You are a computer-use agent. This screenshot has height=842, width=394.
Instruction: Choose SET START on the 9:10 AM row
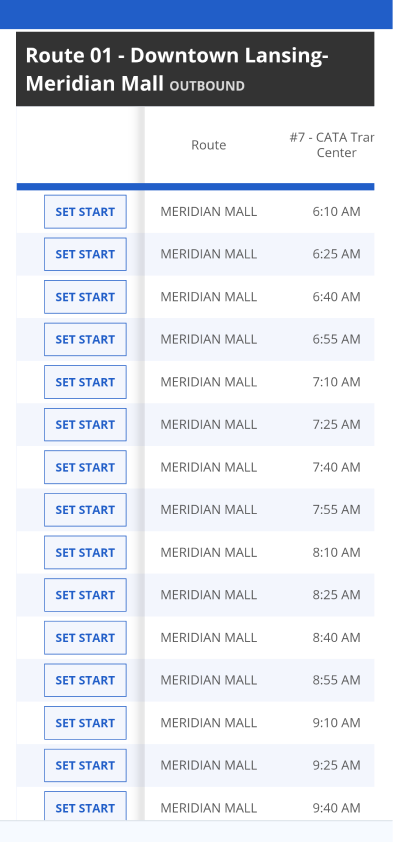tap(85, 723)
